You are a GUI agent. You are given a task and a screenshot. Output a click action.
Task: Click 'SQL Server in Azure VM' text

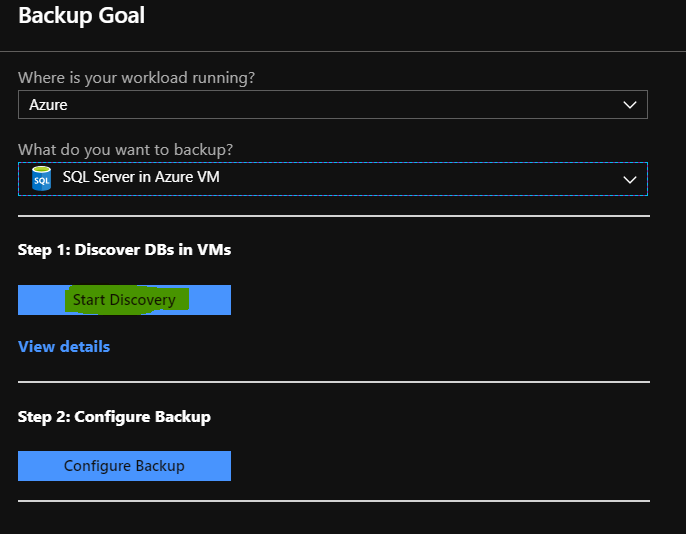point(141,177)
